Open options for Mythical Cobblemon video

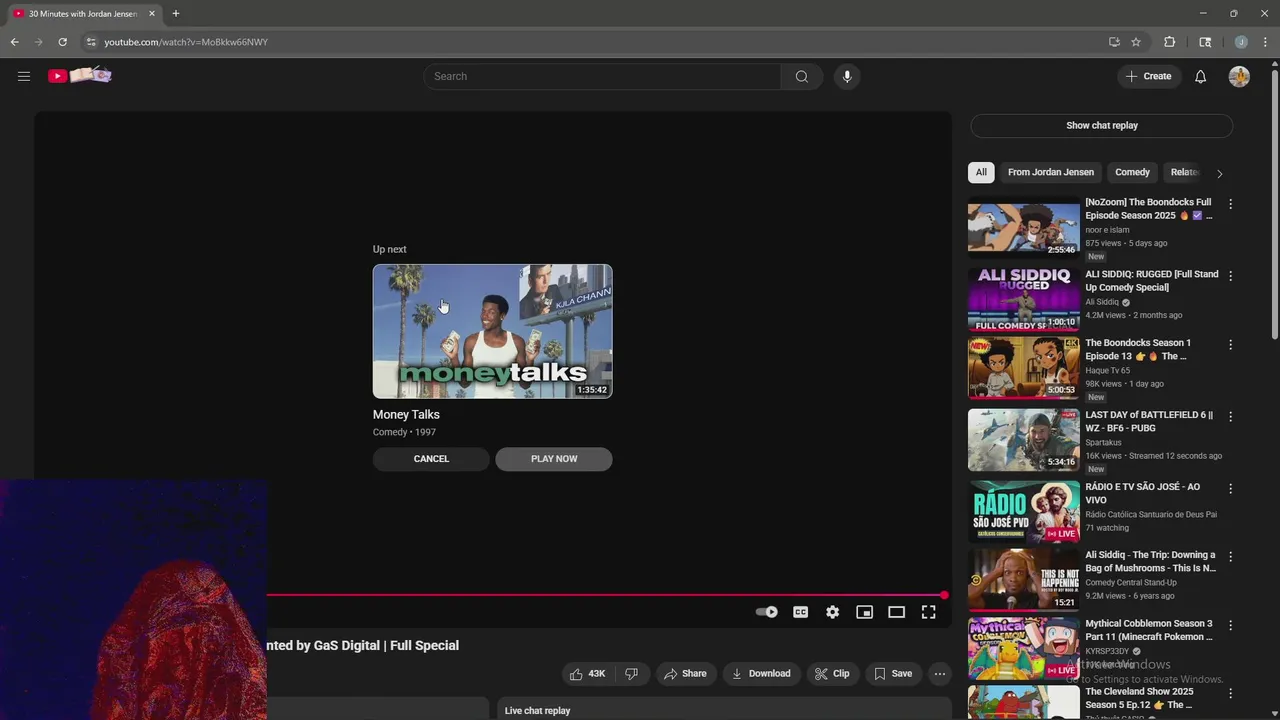click(1230, 626)
